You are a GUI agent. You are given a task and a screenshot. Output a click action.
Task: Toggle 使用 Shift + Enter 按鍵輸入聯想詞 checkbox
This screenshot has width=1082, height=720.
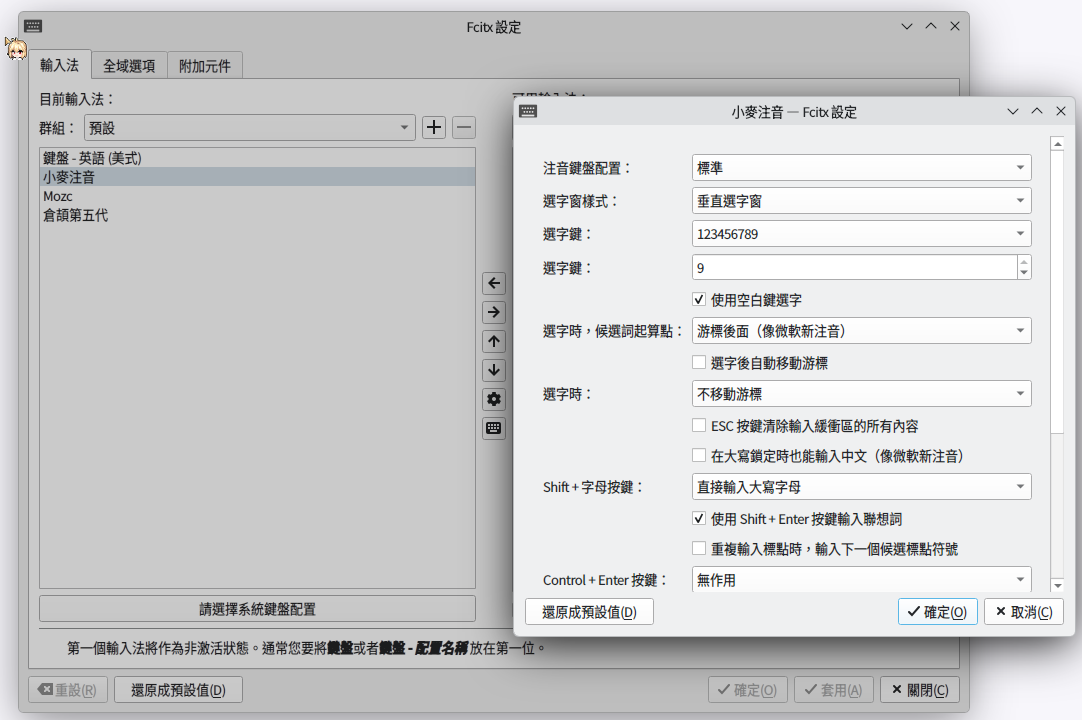point(699,518)
